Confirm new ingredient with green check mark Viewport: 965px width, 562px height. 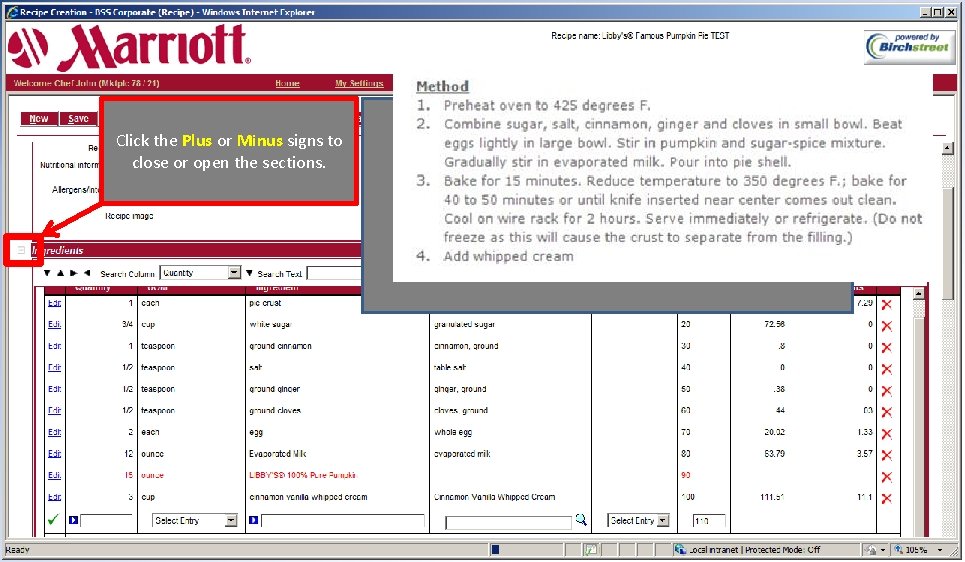[x=53, y=520]
